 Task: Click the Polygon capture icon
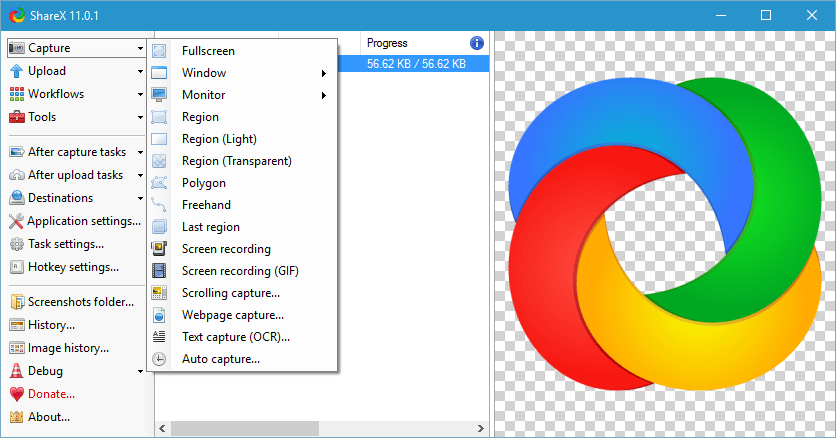159,183
